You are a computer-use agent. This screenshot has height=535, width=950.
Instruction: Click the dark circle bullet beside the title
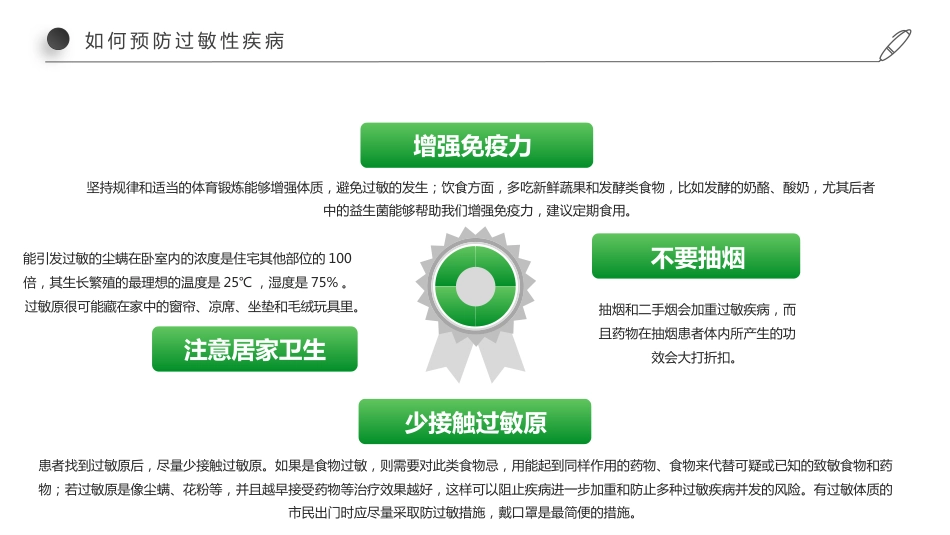58,39
